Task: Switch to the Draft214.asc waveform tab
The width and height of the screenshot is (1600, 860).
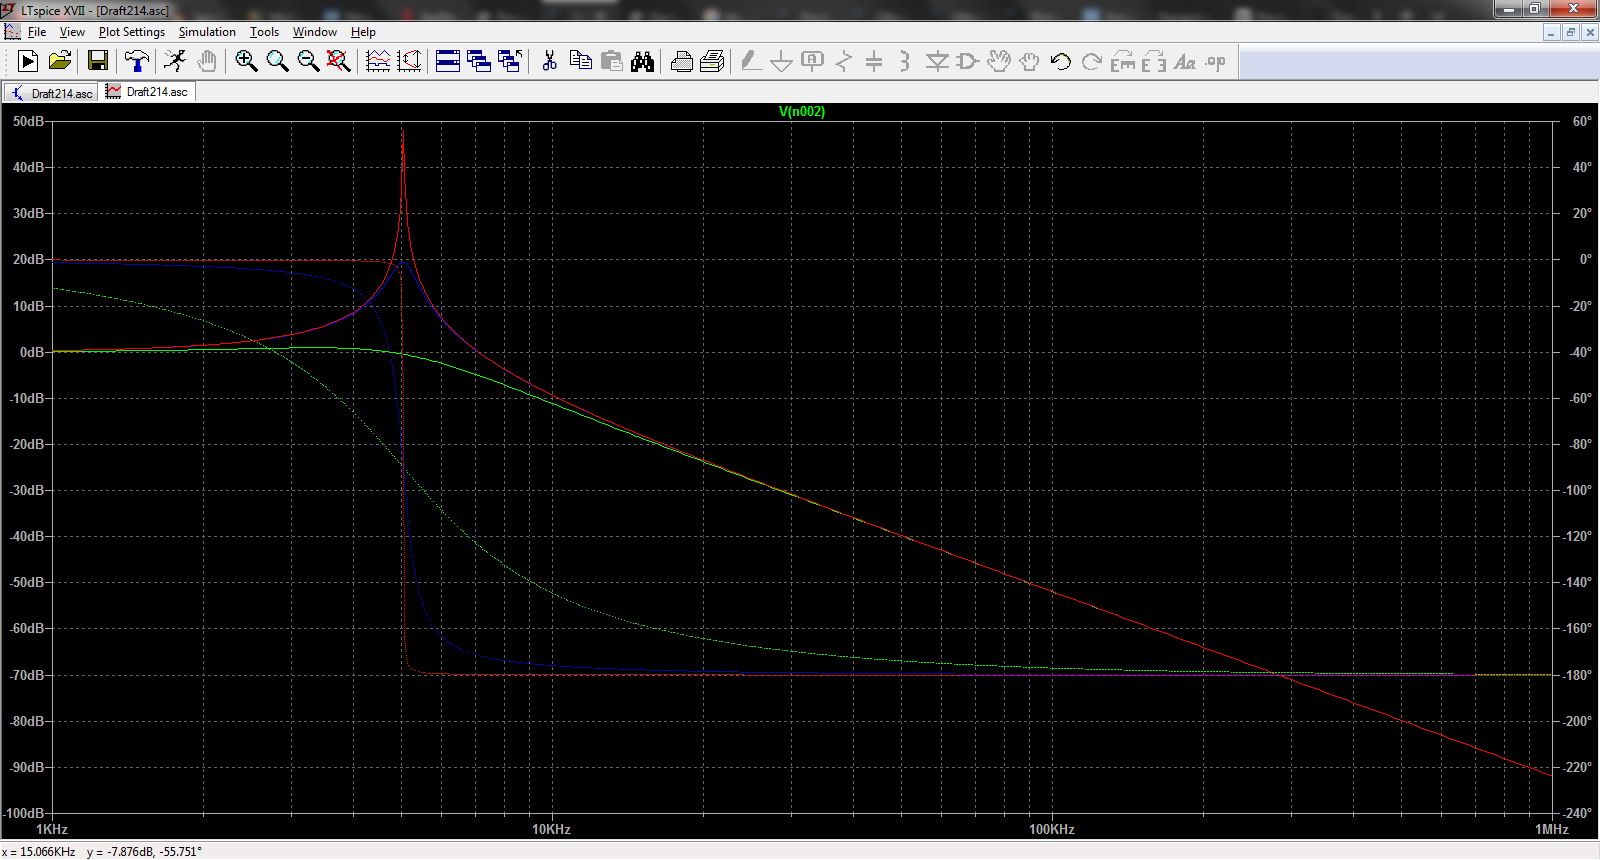Action: pyautogui.click(x=147, y=92)
